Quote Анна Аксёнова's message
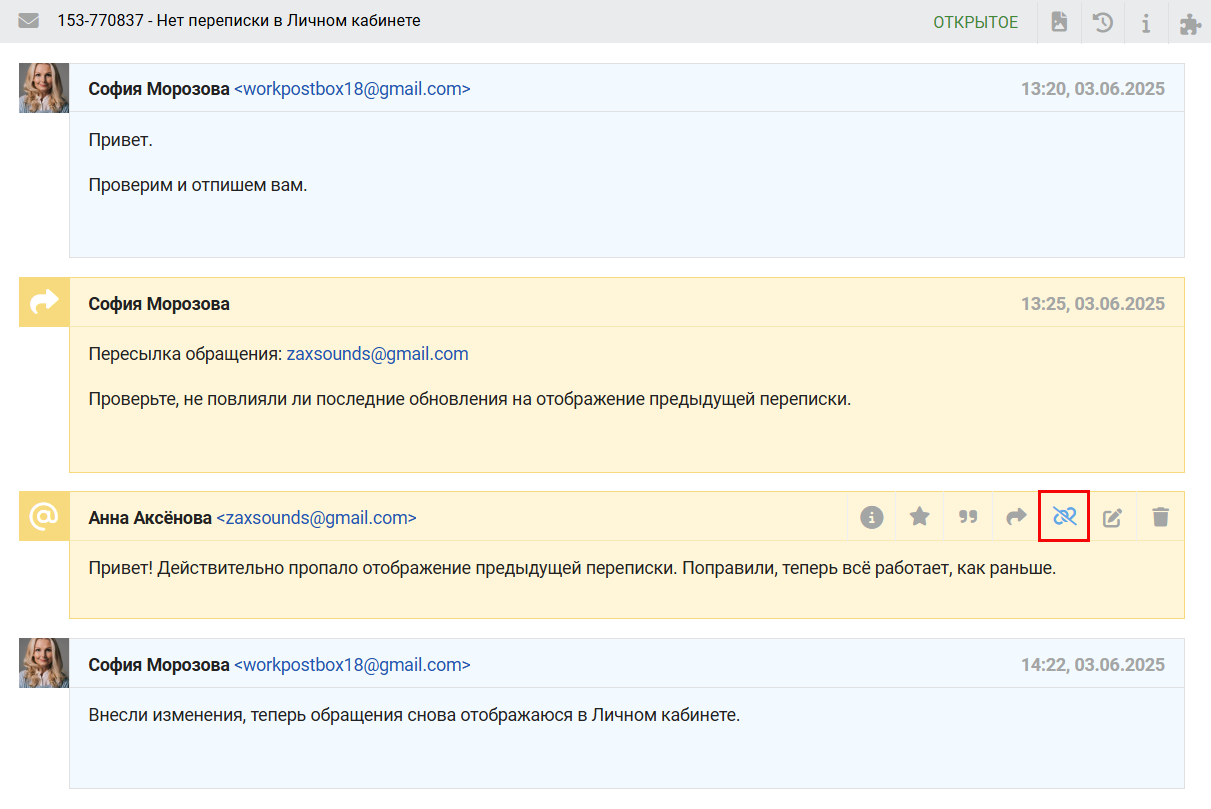This screenshot has height=809, width=1211. (968, 517)
